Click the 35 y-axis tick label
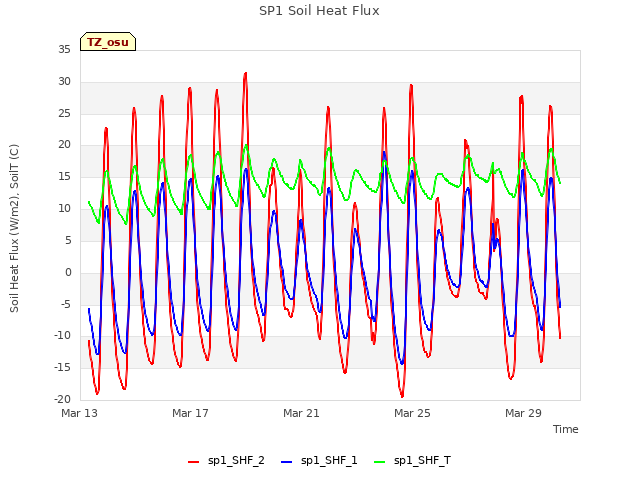The image size is (640, 480). pos(64,50)
